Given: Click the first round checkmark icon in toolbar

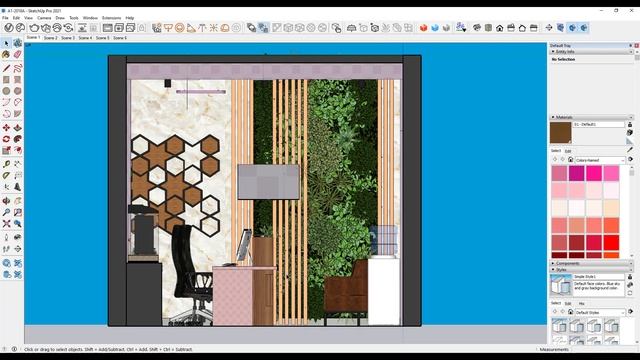Looking at the screenshot, I should (x=9, y=28).
